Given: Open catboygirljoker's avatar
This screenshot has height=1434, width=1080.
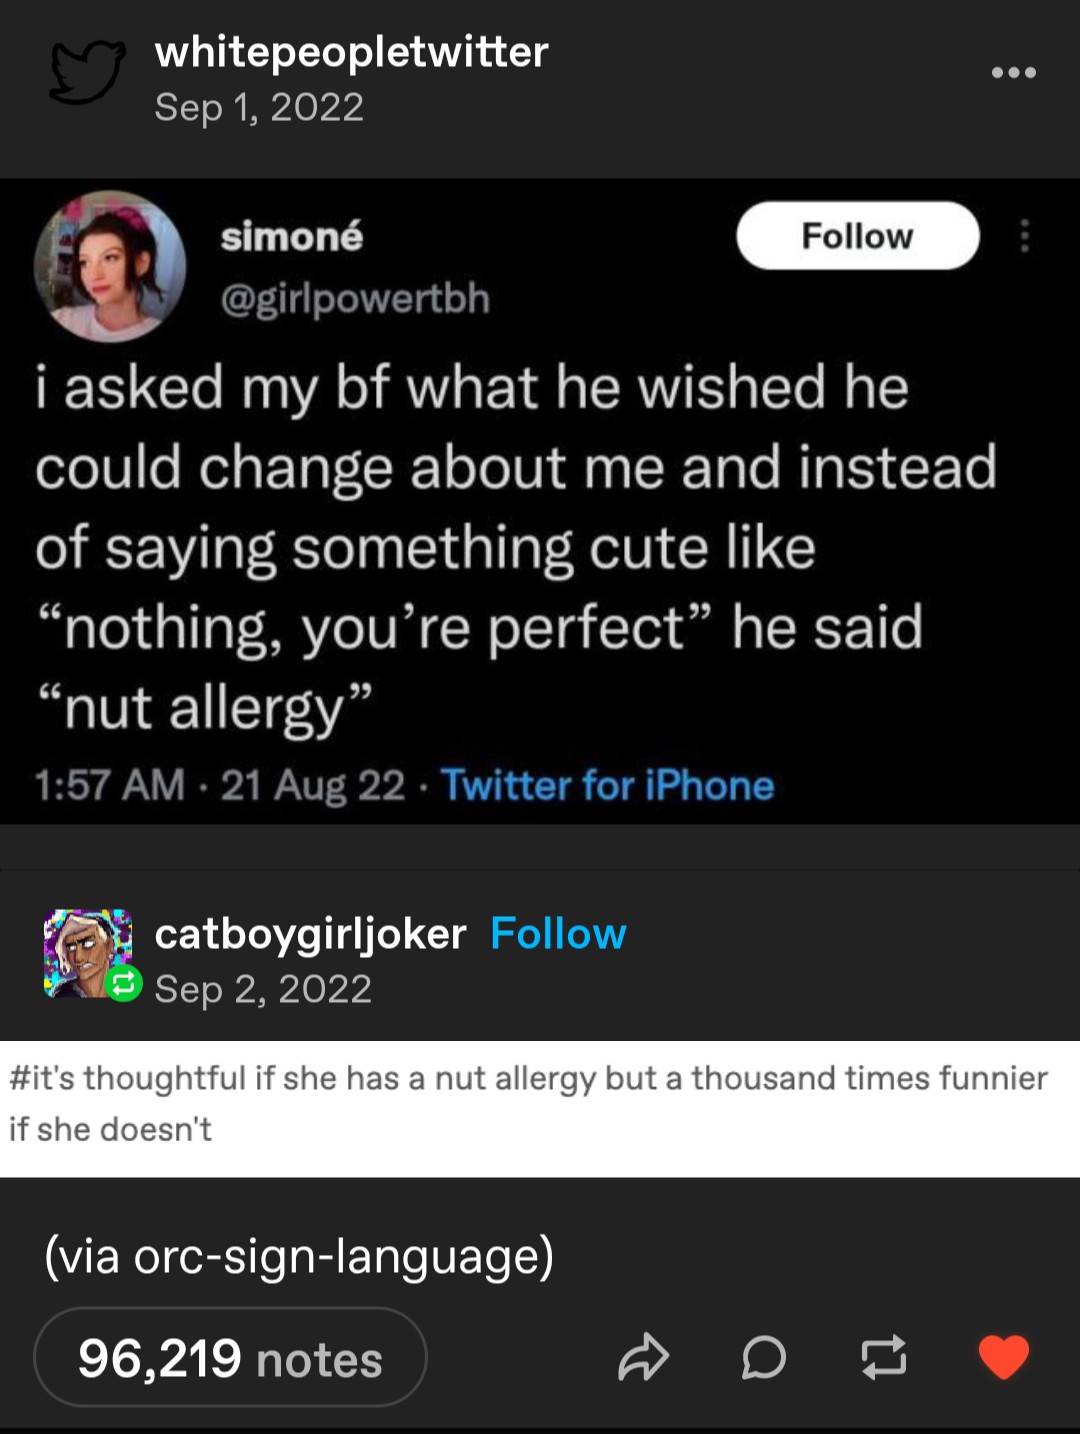Looking at the screenshot, I should pos(86,951).
